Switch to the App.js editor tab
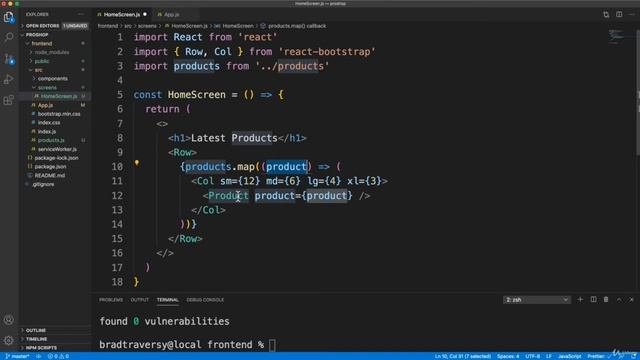The width and height of the screenshot is (640, 360). pyautogui.click(x=171, y=14)
